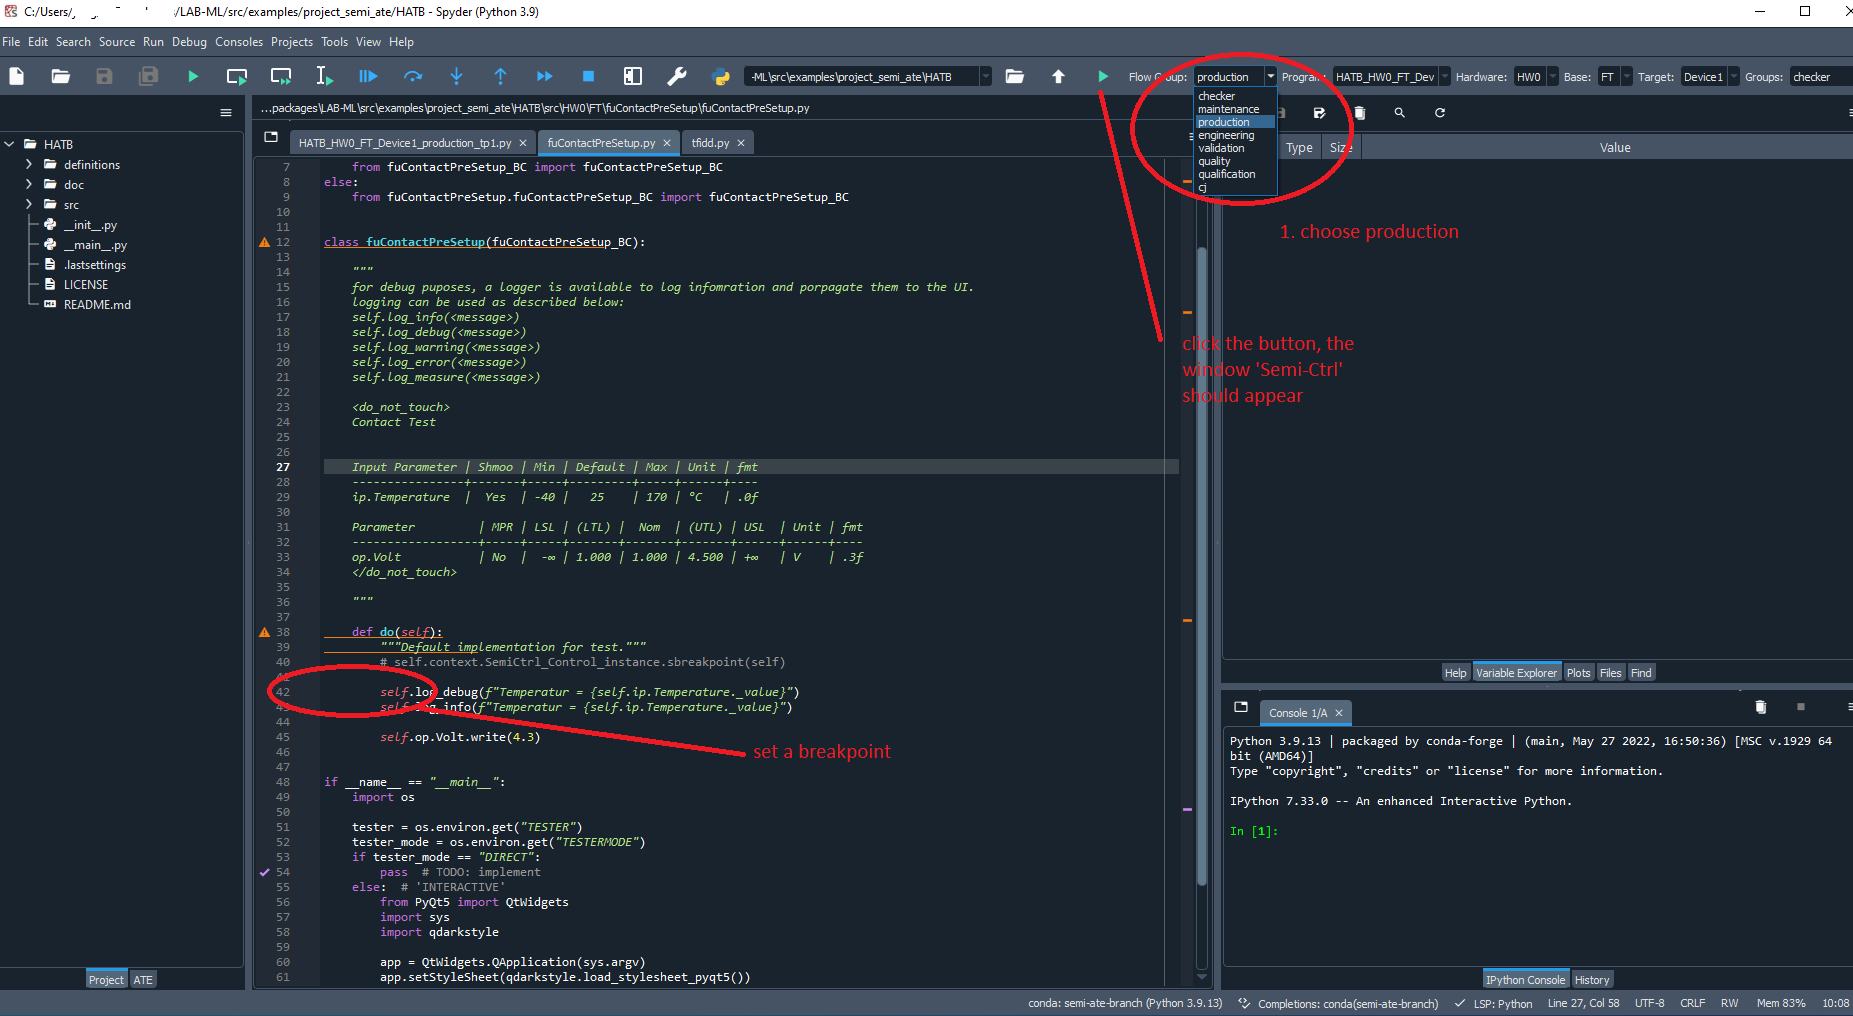
Task: Run the current selection or line
Action: 324,76
